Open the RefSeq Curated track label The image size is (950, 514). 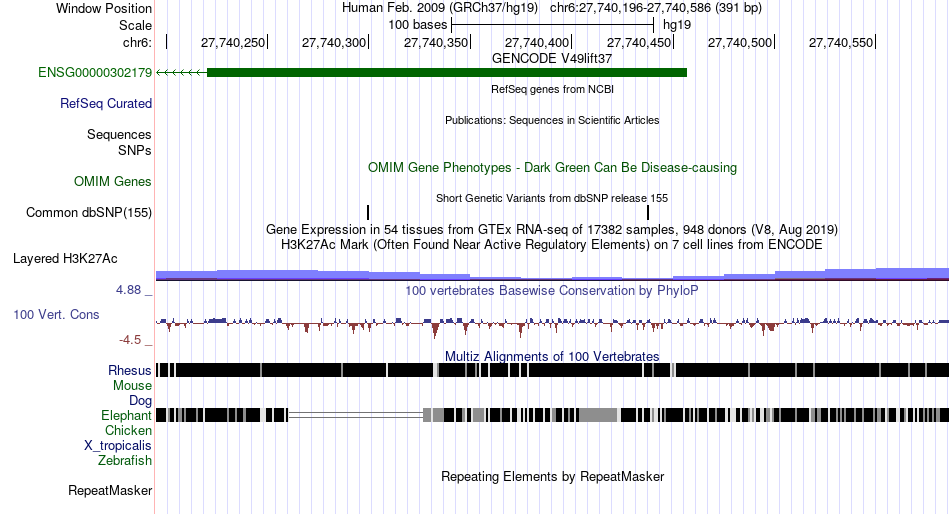[105, 104]
